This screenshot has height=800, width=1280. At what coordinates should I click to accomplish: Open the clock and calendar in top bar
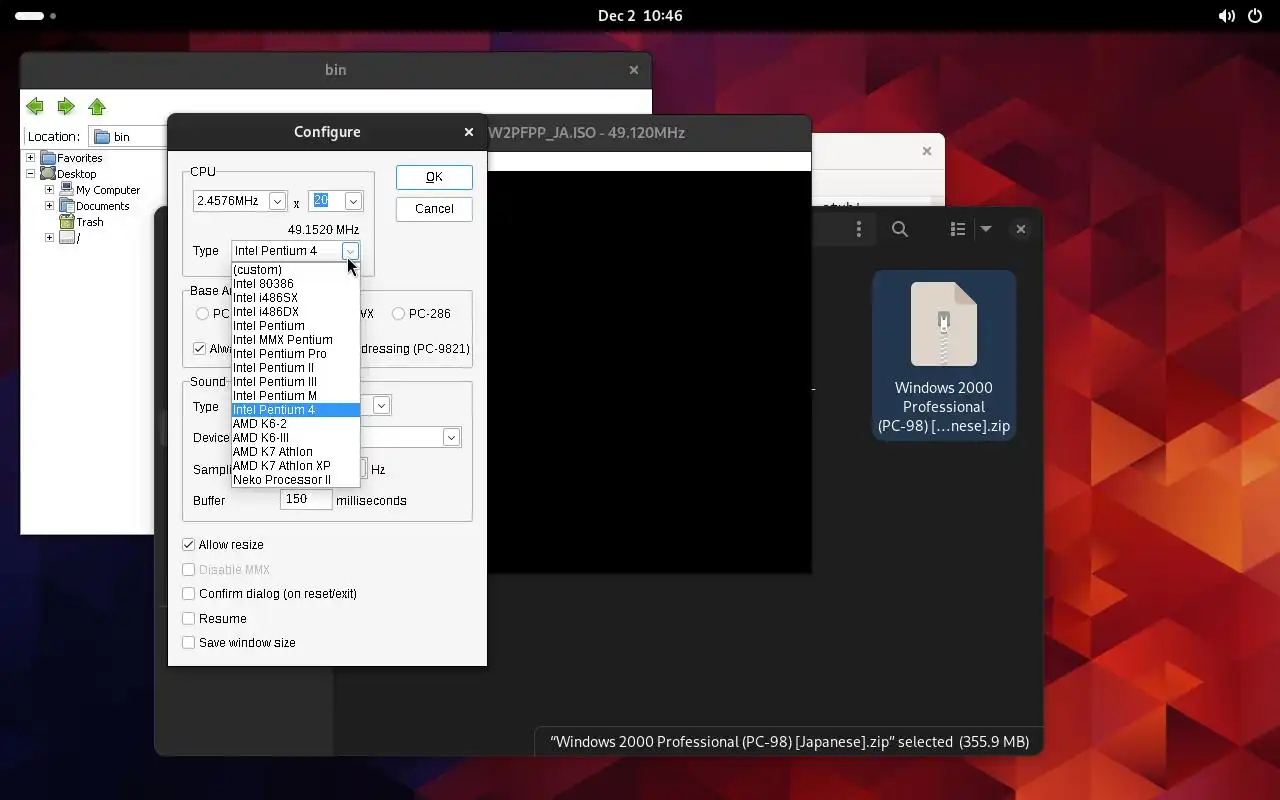coord(640,16)
